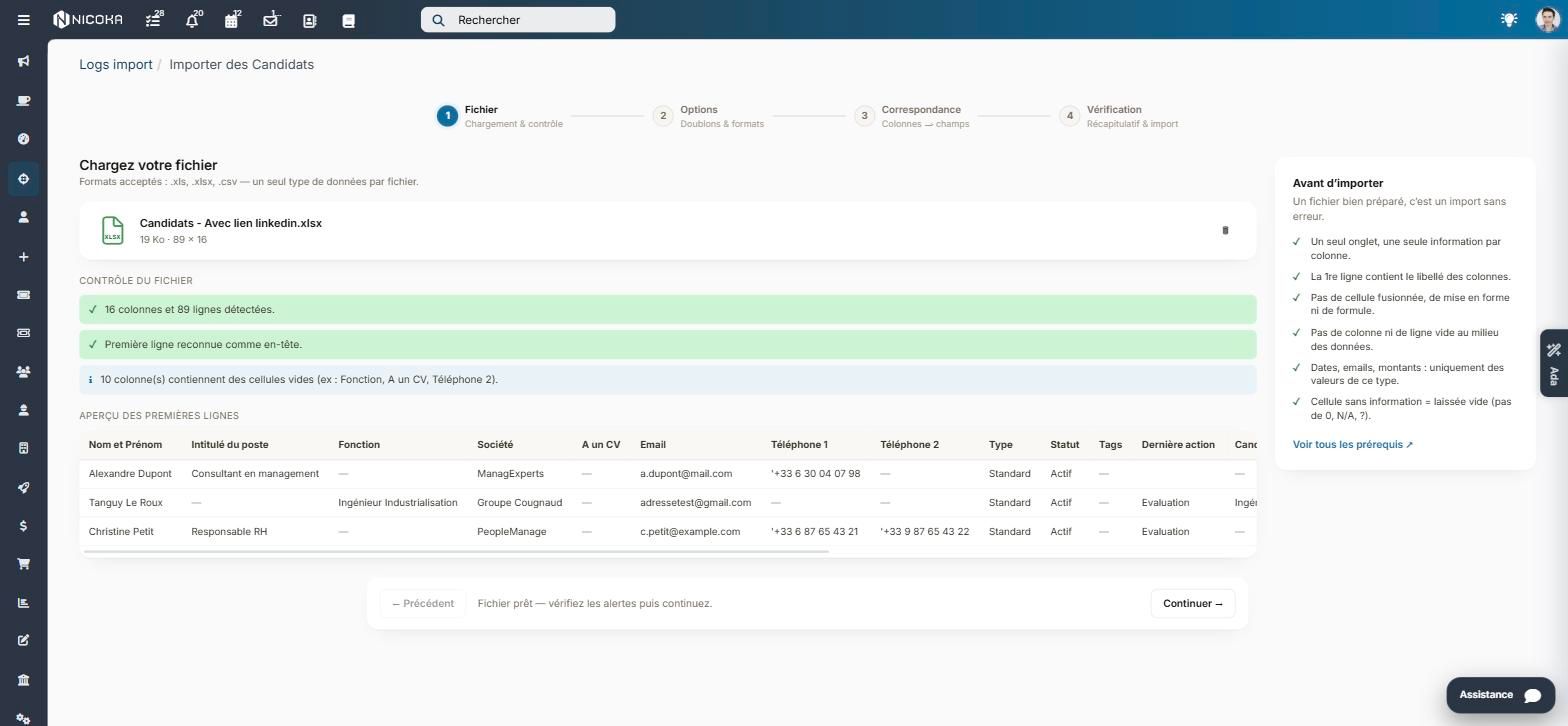Click in the Rechercher search field
Viewport: 1568px width, 726px height.
(x=518, y=20)
